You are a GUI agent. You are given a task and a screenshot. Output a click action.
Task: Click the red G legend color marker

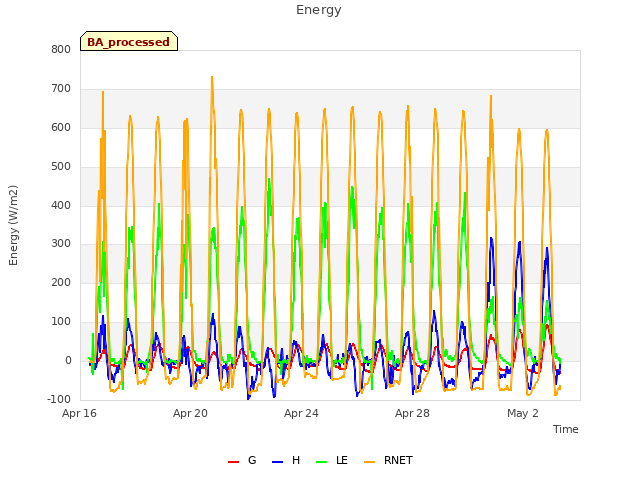[x=233, y=462]
